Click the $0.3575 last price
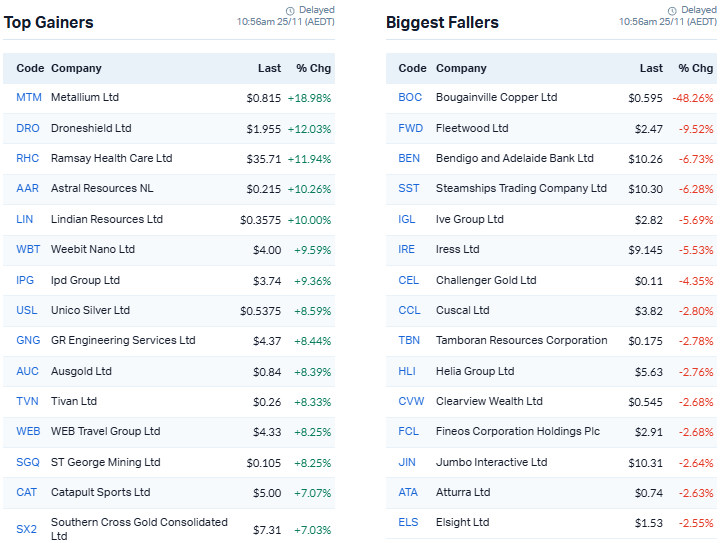Screen dimensions: 725x543 [260, 220]
